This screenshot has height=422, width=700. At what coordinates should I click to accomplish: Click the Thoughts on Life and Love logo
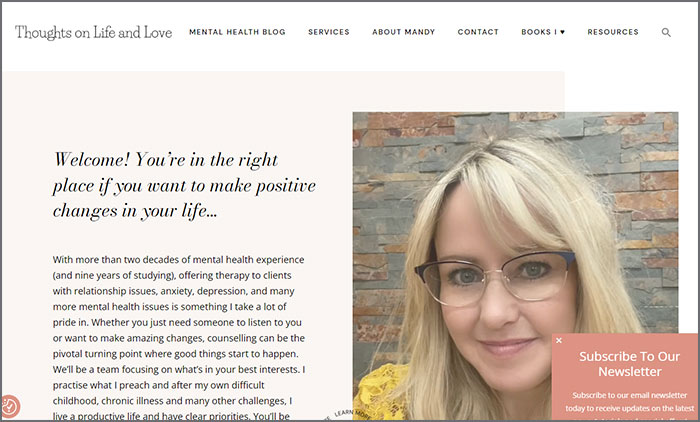click(93, 32)
